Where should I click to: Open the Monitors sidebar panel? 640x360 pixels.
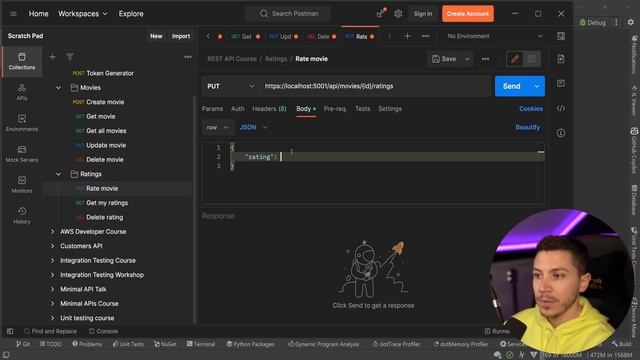[x=22, y=184]
